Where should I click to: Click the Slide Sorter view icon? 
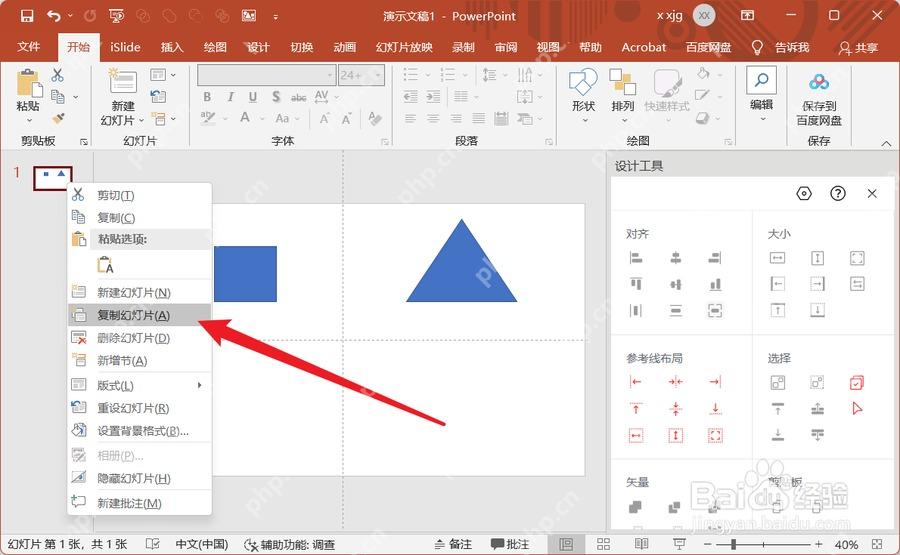(603, 544)
